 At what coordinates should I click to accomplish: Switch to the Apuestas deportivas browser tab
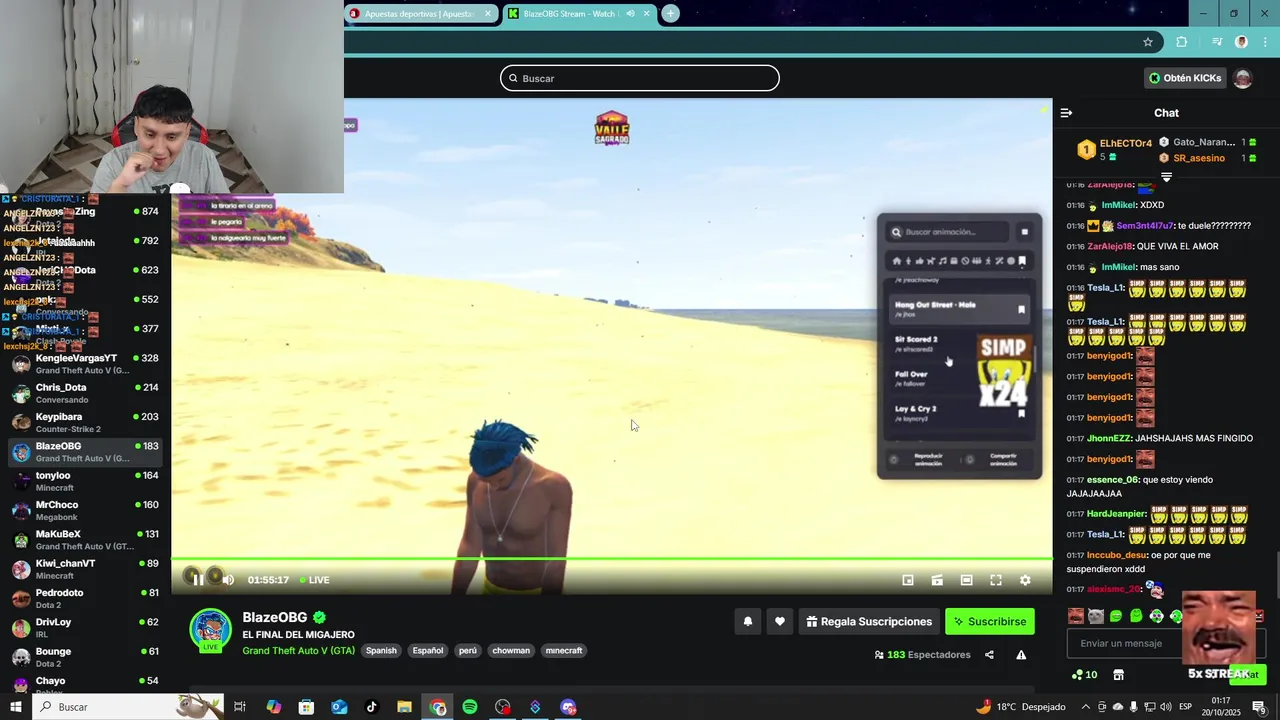422,13
